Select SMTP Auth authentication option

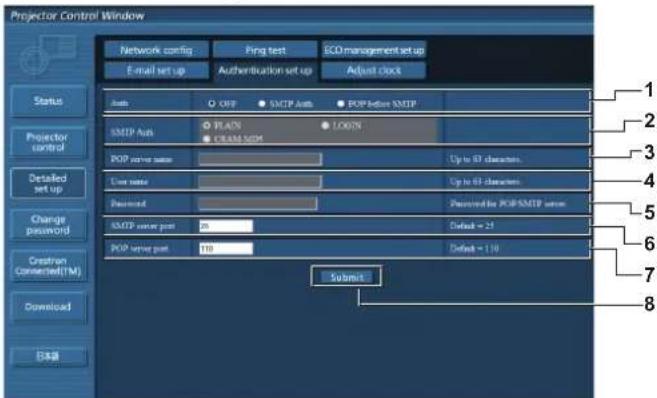[x=262, y=103]
